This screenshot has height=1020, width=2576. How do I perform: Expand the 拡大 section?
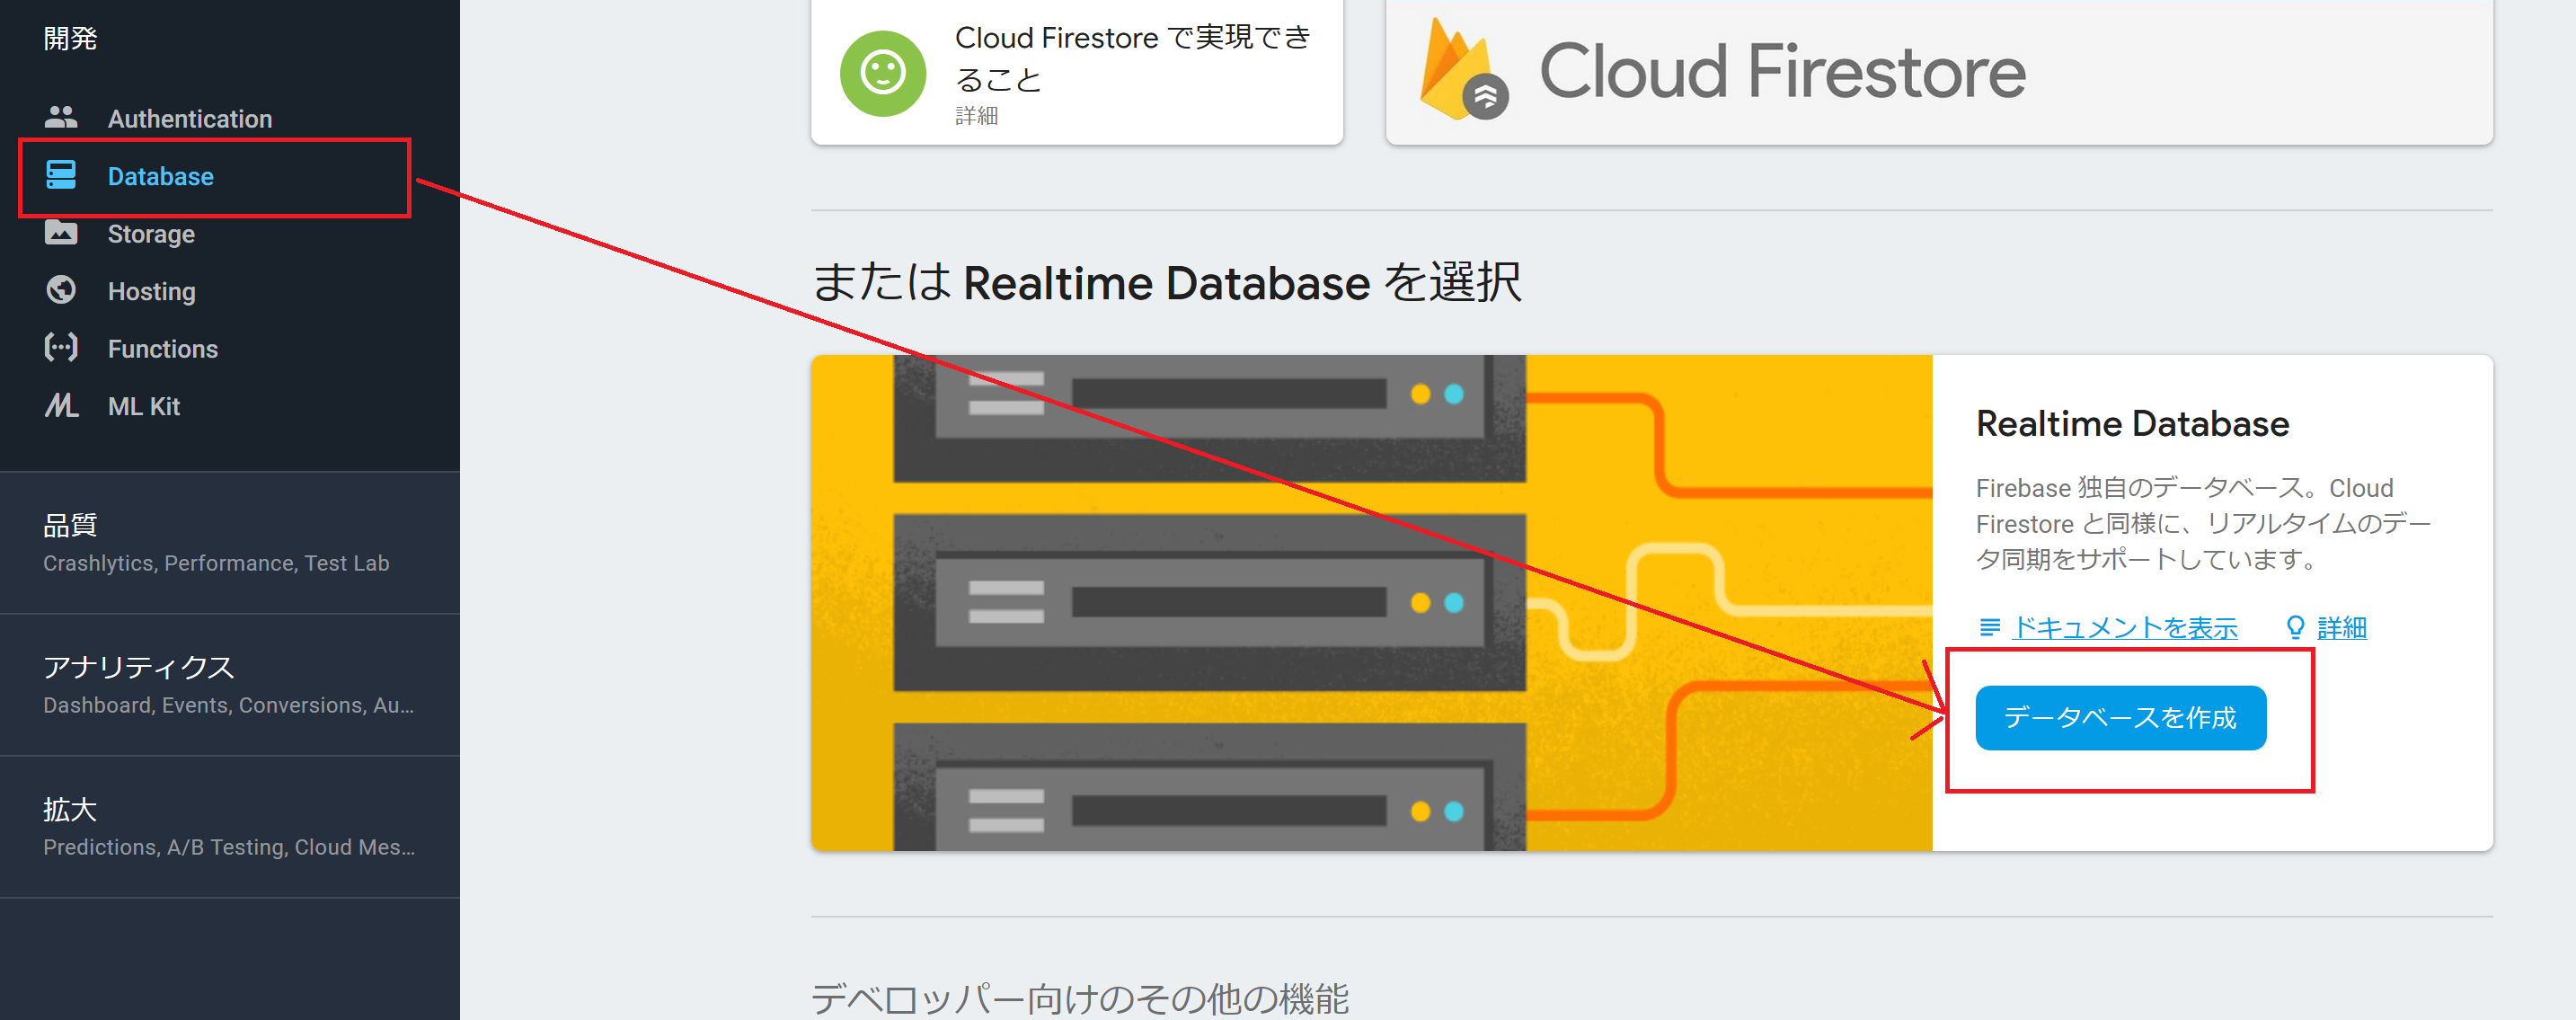coord(230,827)
